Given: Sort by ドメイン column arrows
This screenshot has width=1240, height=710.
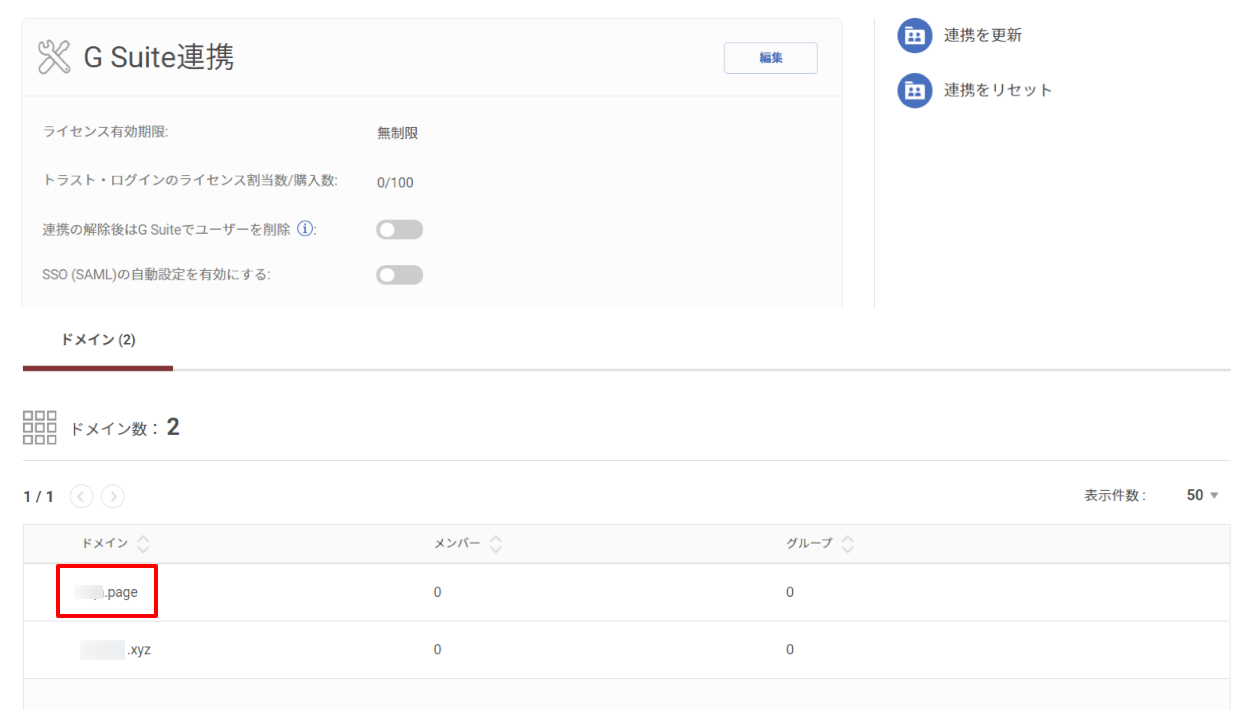Looking at the screenshot, I should [x=143, y=544].
